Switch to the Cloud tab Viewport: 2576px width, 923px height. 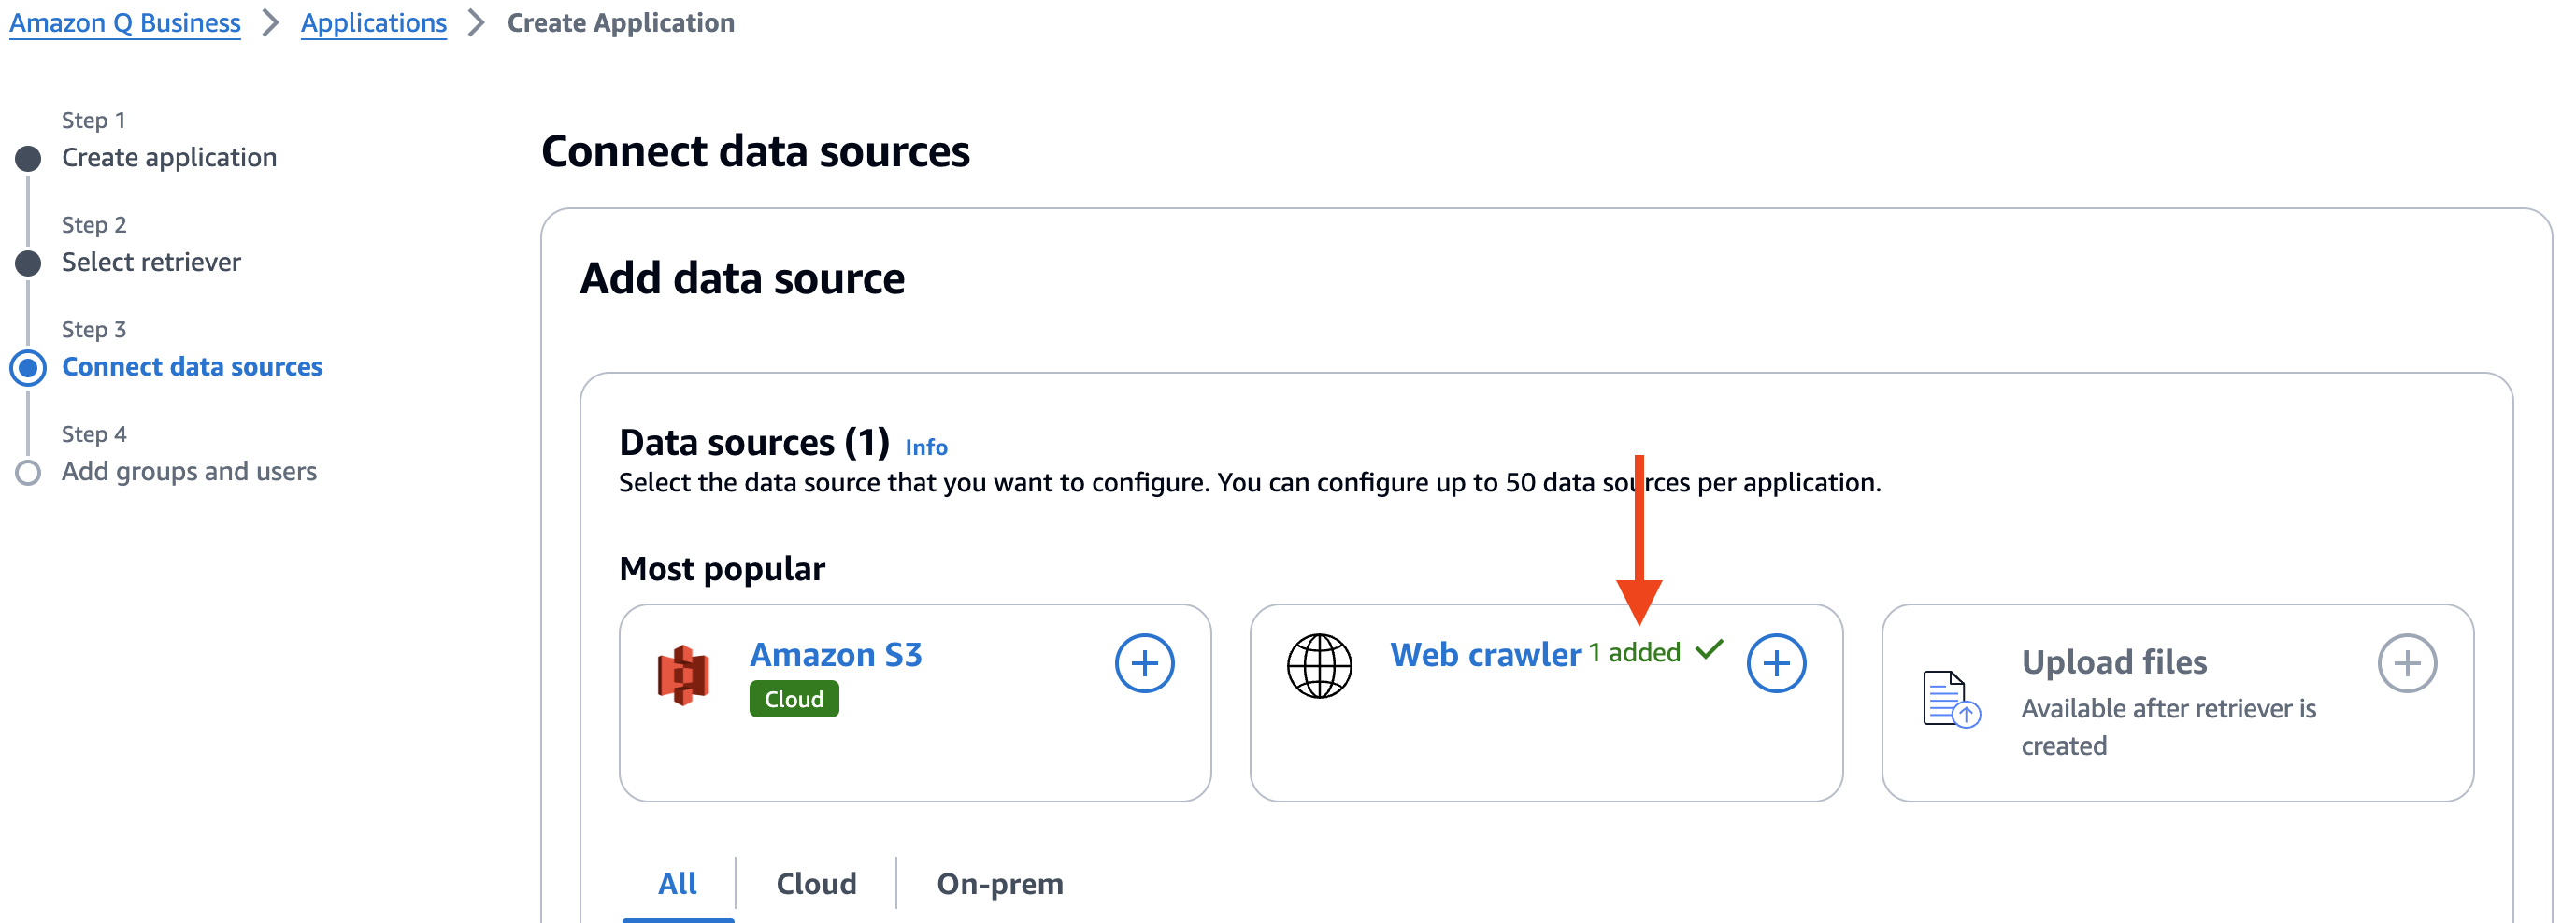[x=815, y=883]
